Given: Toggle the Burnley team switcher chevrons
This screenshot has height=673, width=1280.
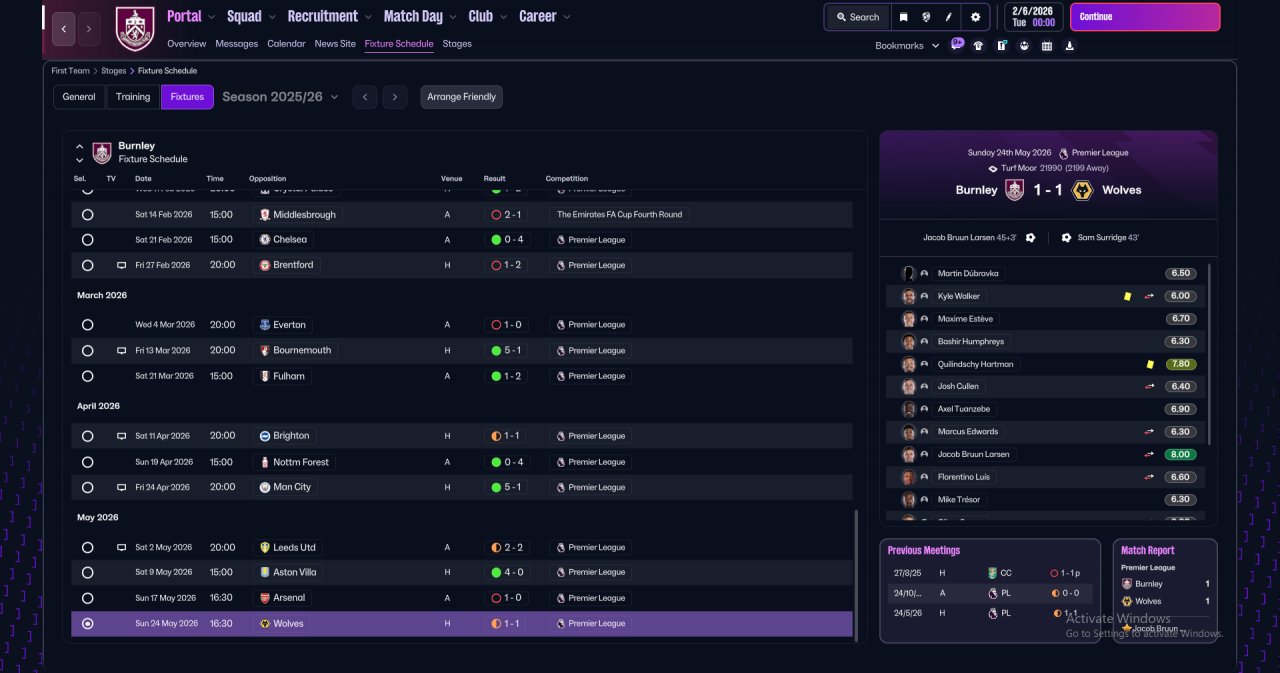Looking at the screenshot, I should click(80, 153).
